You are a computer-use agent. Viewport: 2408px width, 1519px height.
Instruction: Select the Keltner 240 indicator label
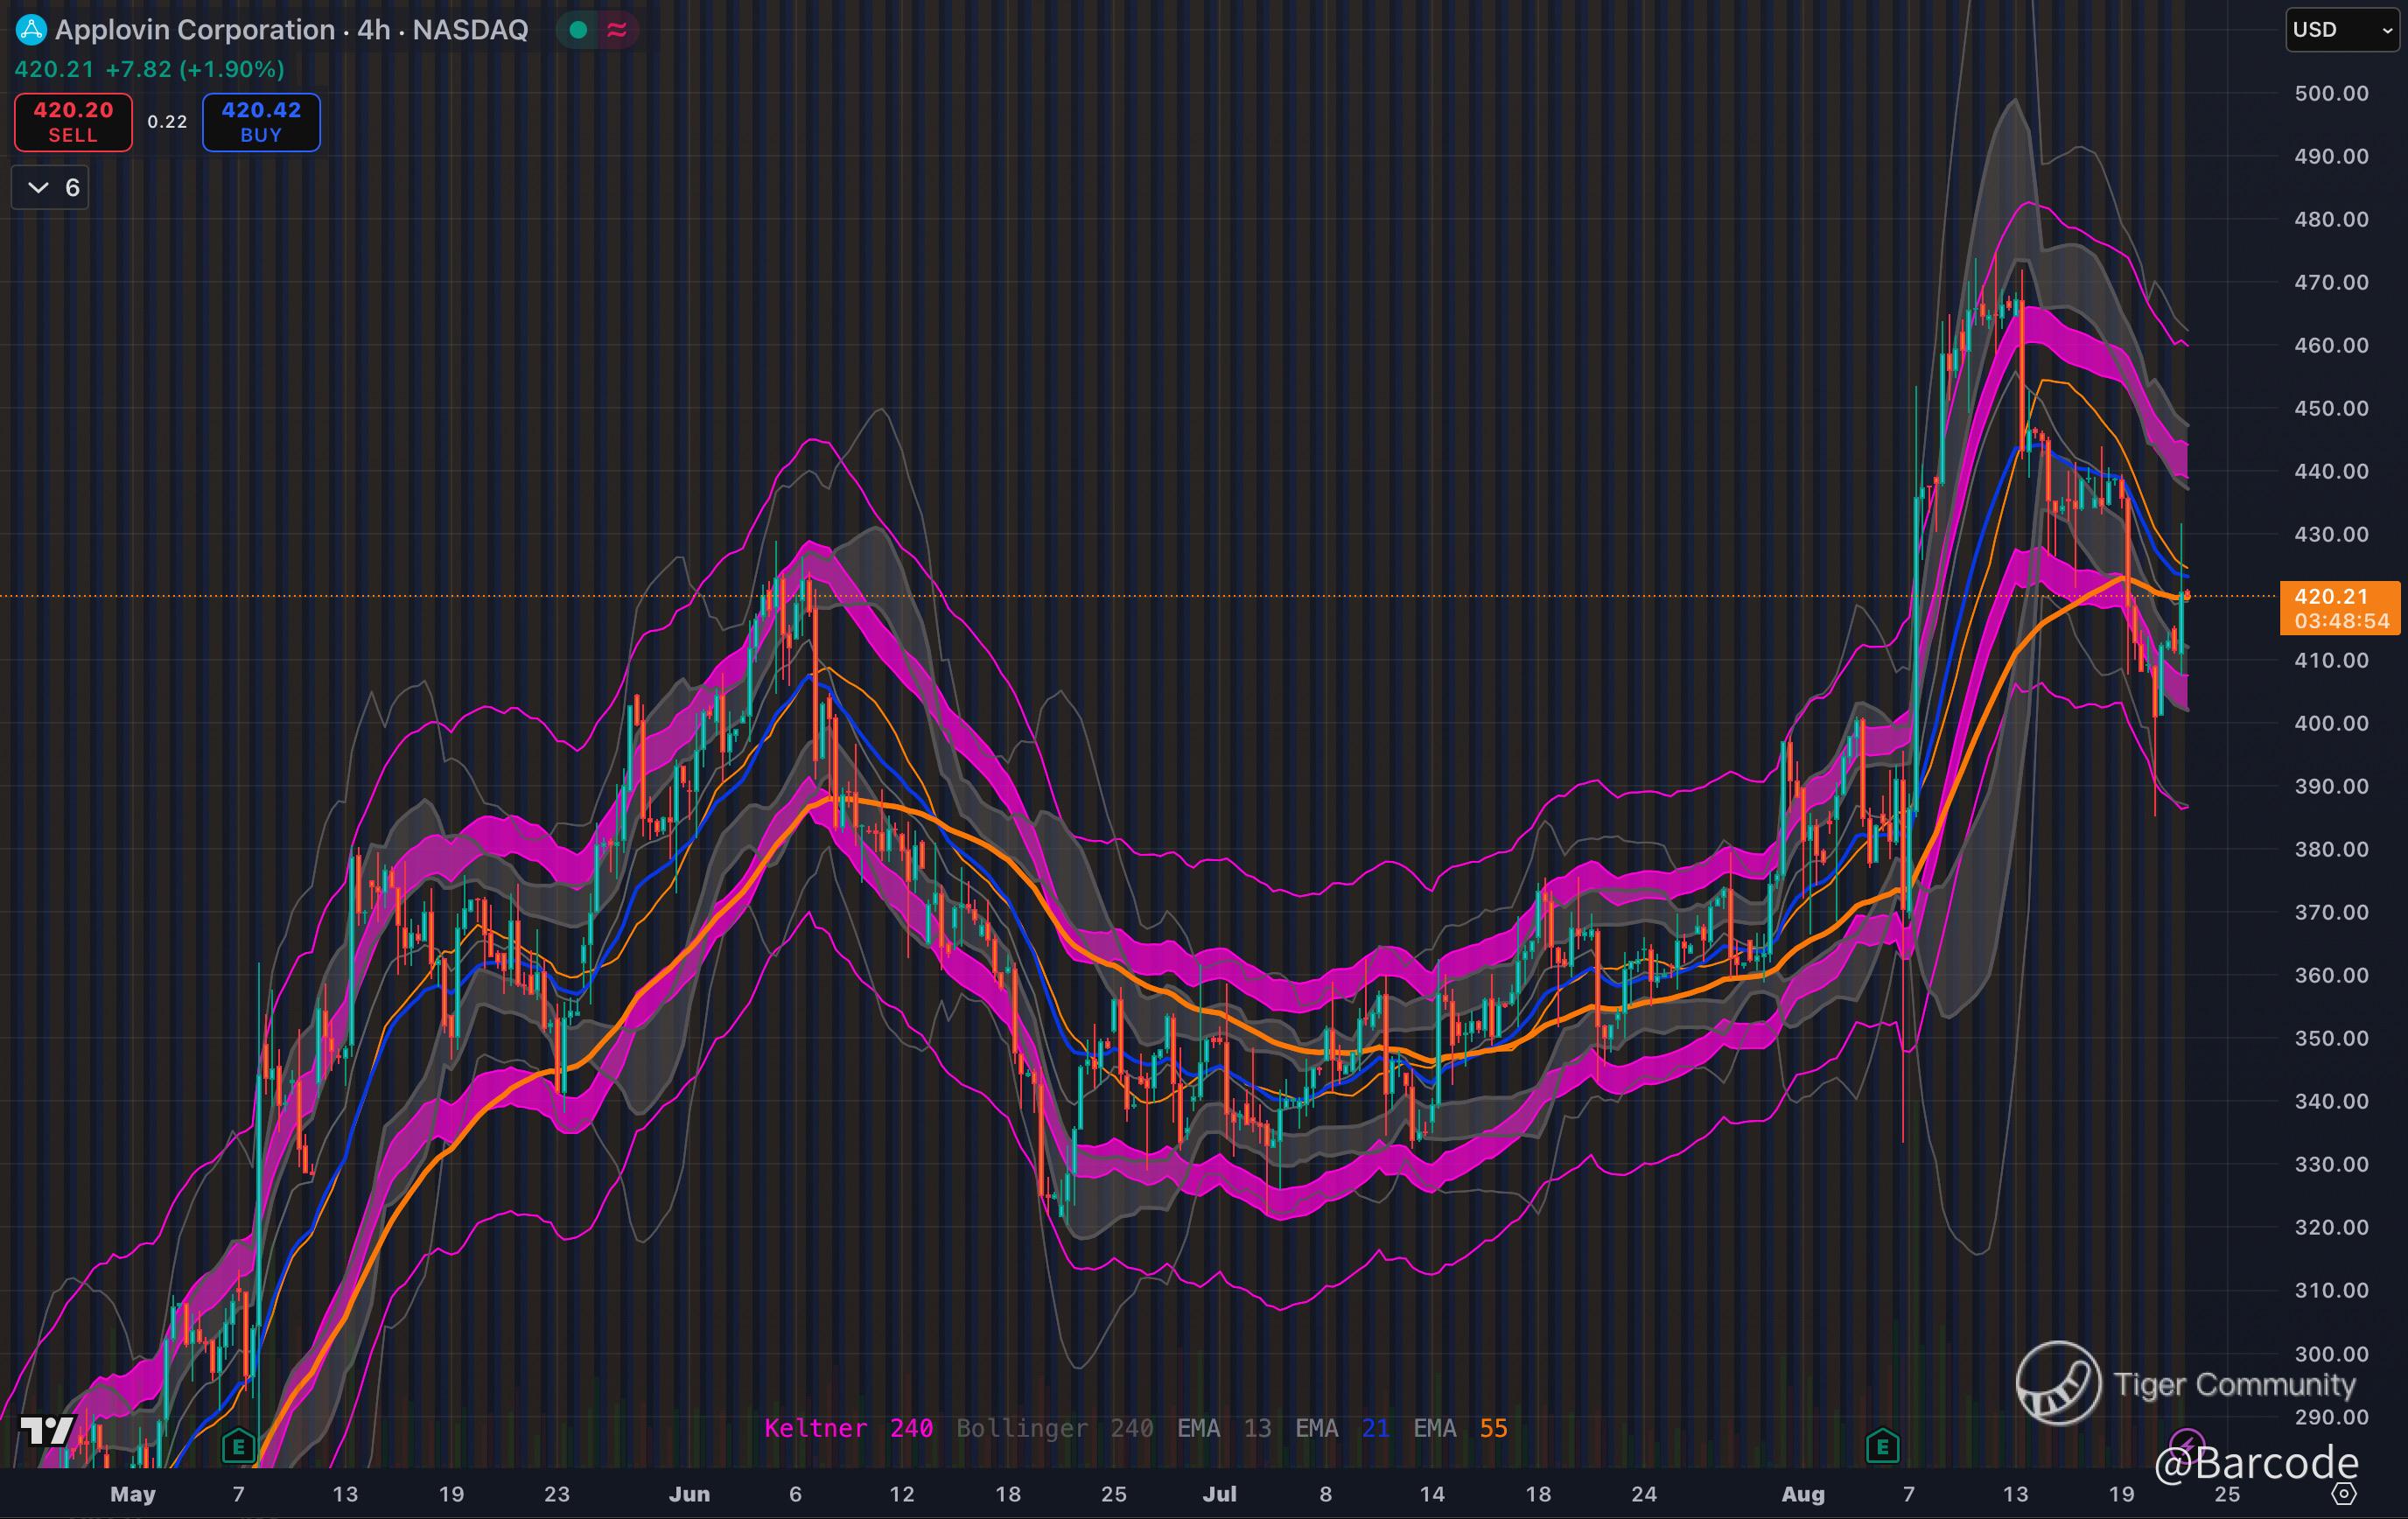click(848, 1428)
